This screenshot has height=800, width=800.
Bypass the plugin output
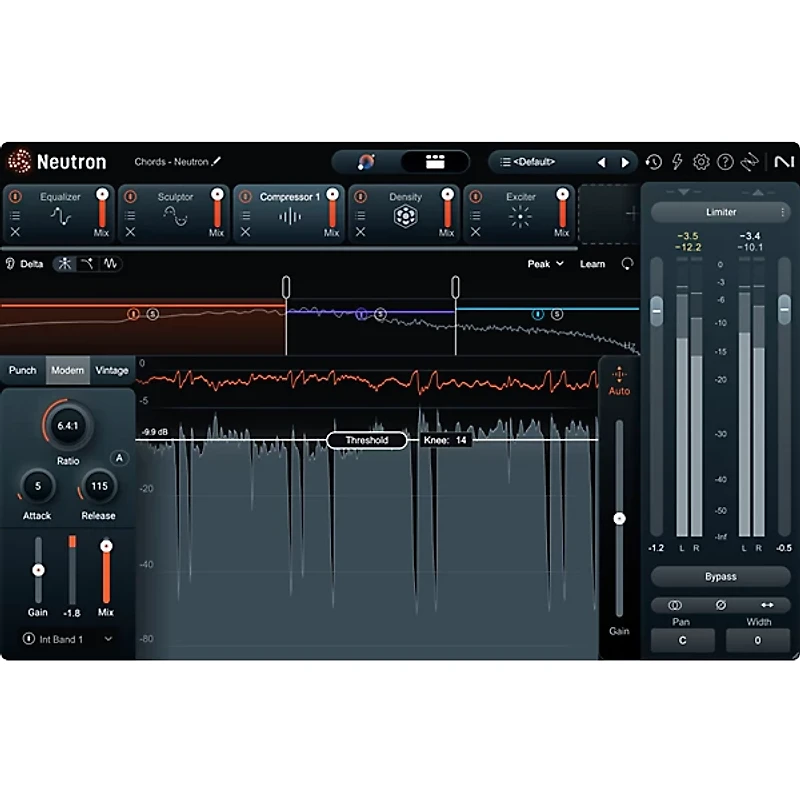719,576
